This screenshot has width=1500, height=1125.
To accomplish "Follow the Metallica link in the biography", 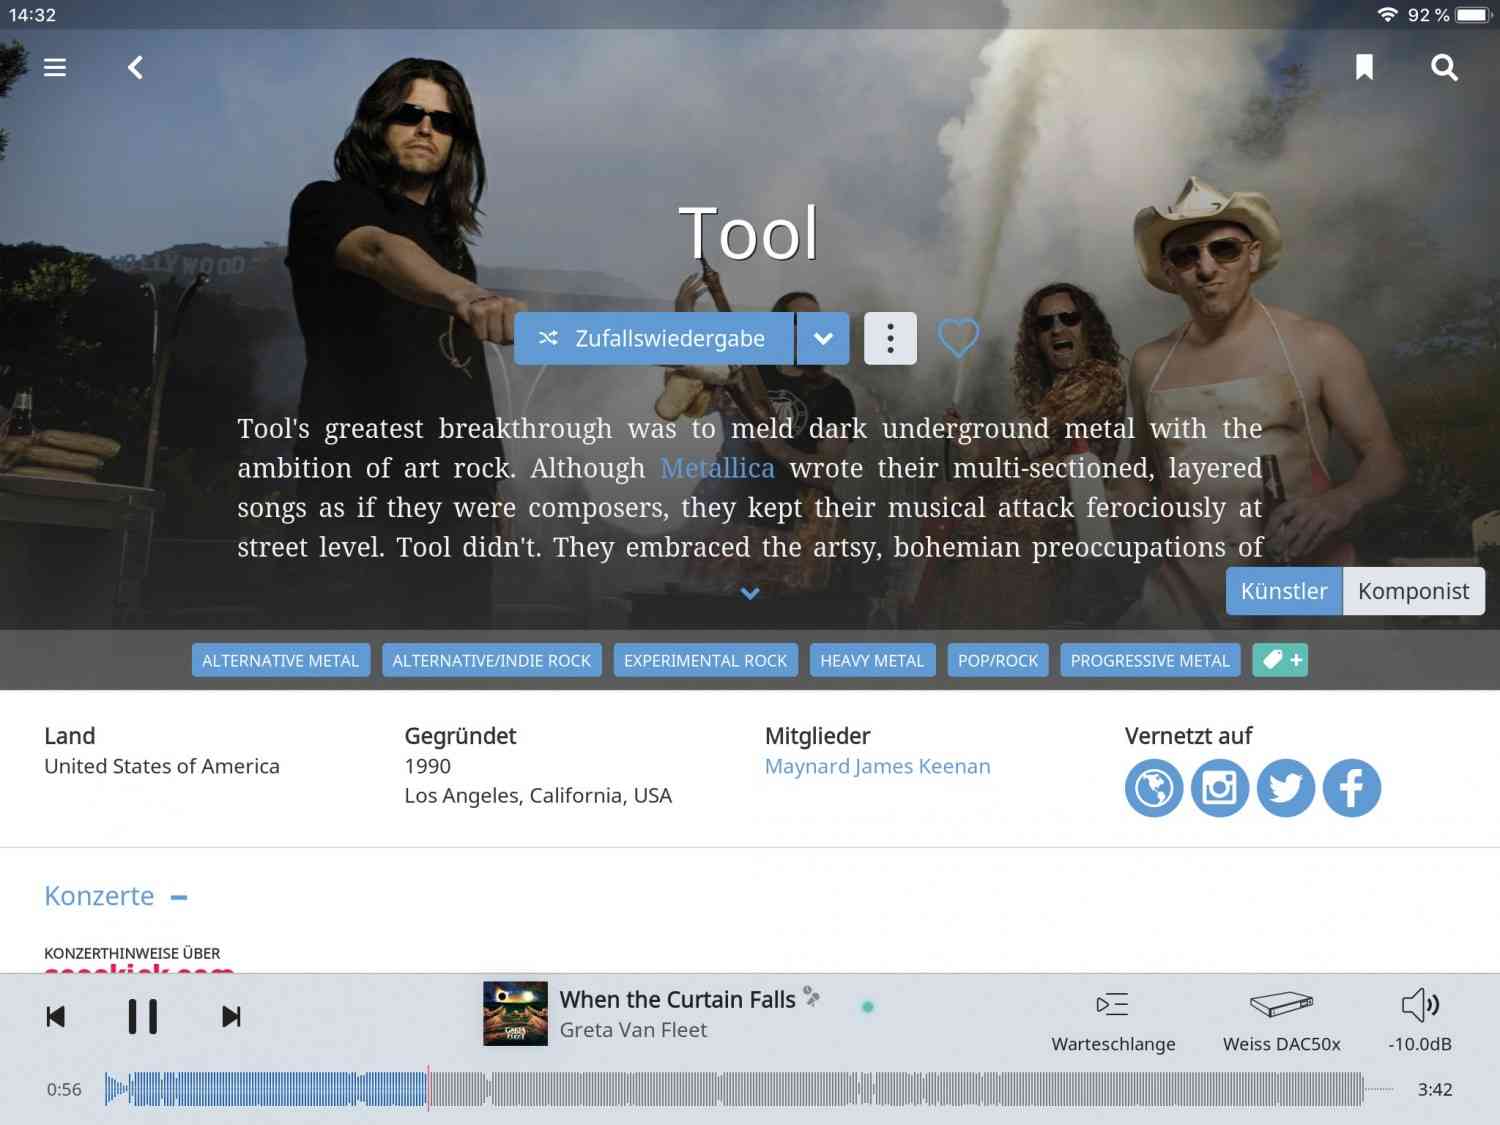I will (x=717, y=468).
